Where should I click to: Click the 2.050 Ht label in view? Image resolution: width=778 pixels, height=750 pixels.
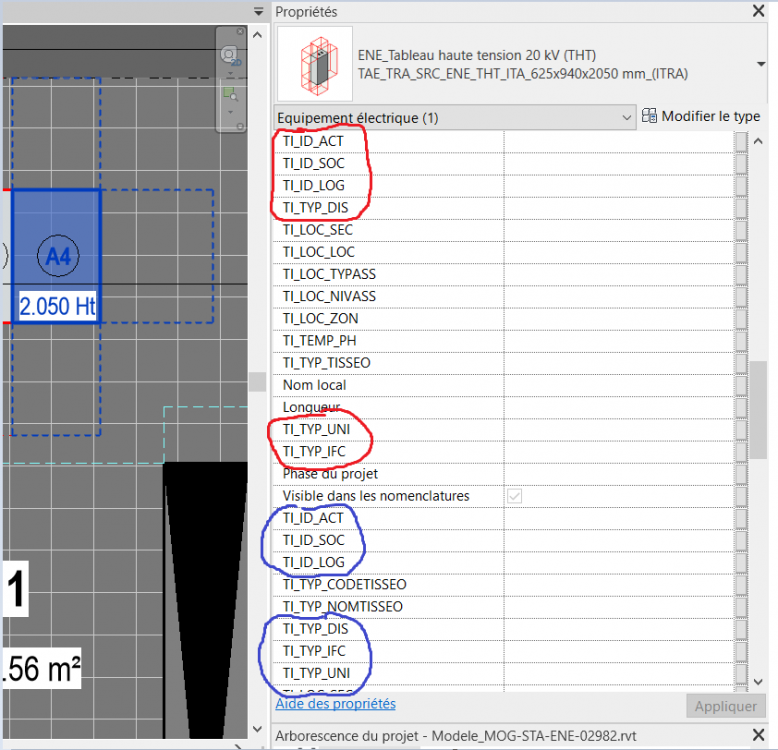[57, 306]
